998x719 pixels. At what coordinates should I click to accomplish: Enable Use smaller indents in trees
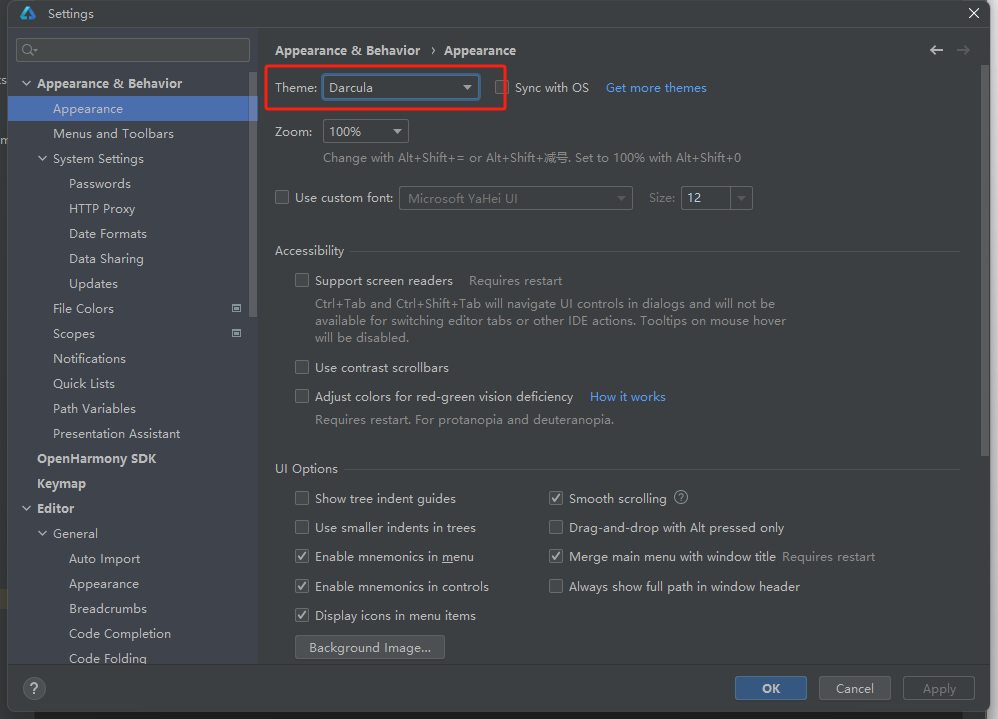(302, 527)
